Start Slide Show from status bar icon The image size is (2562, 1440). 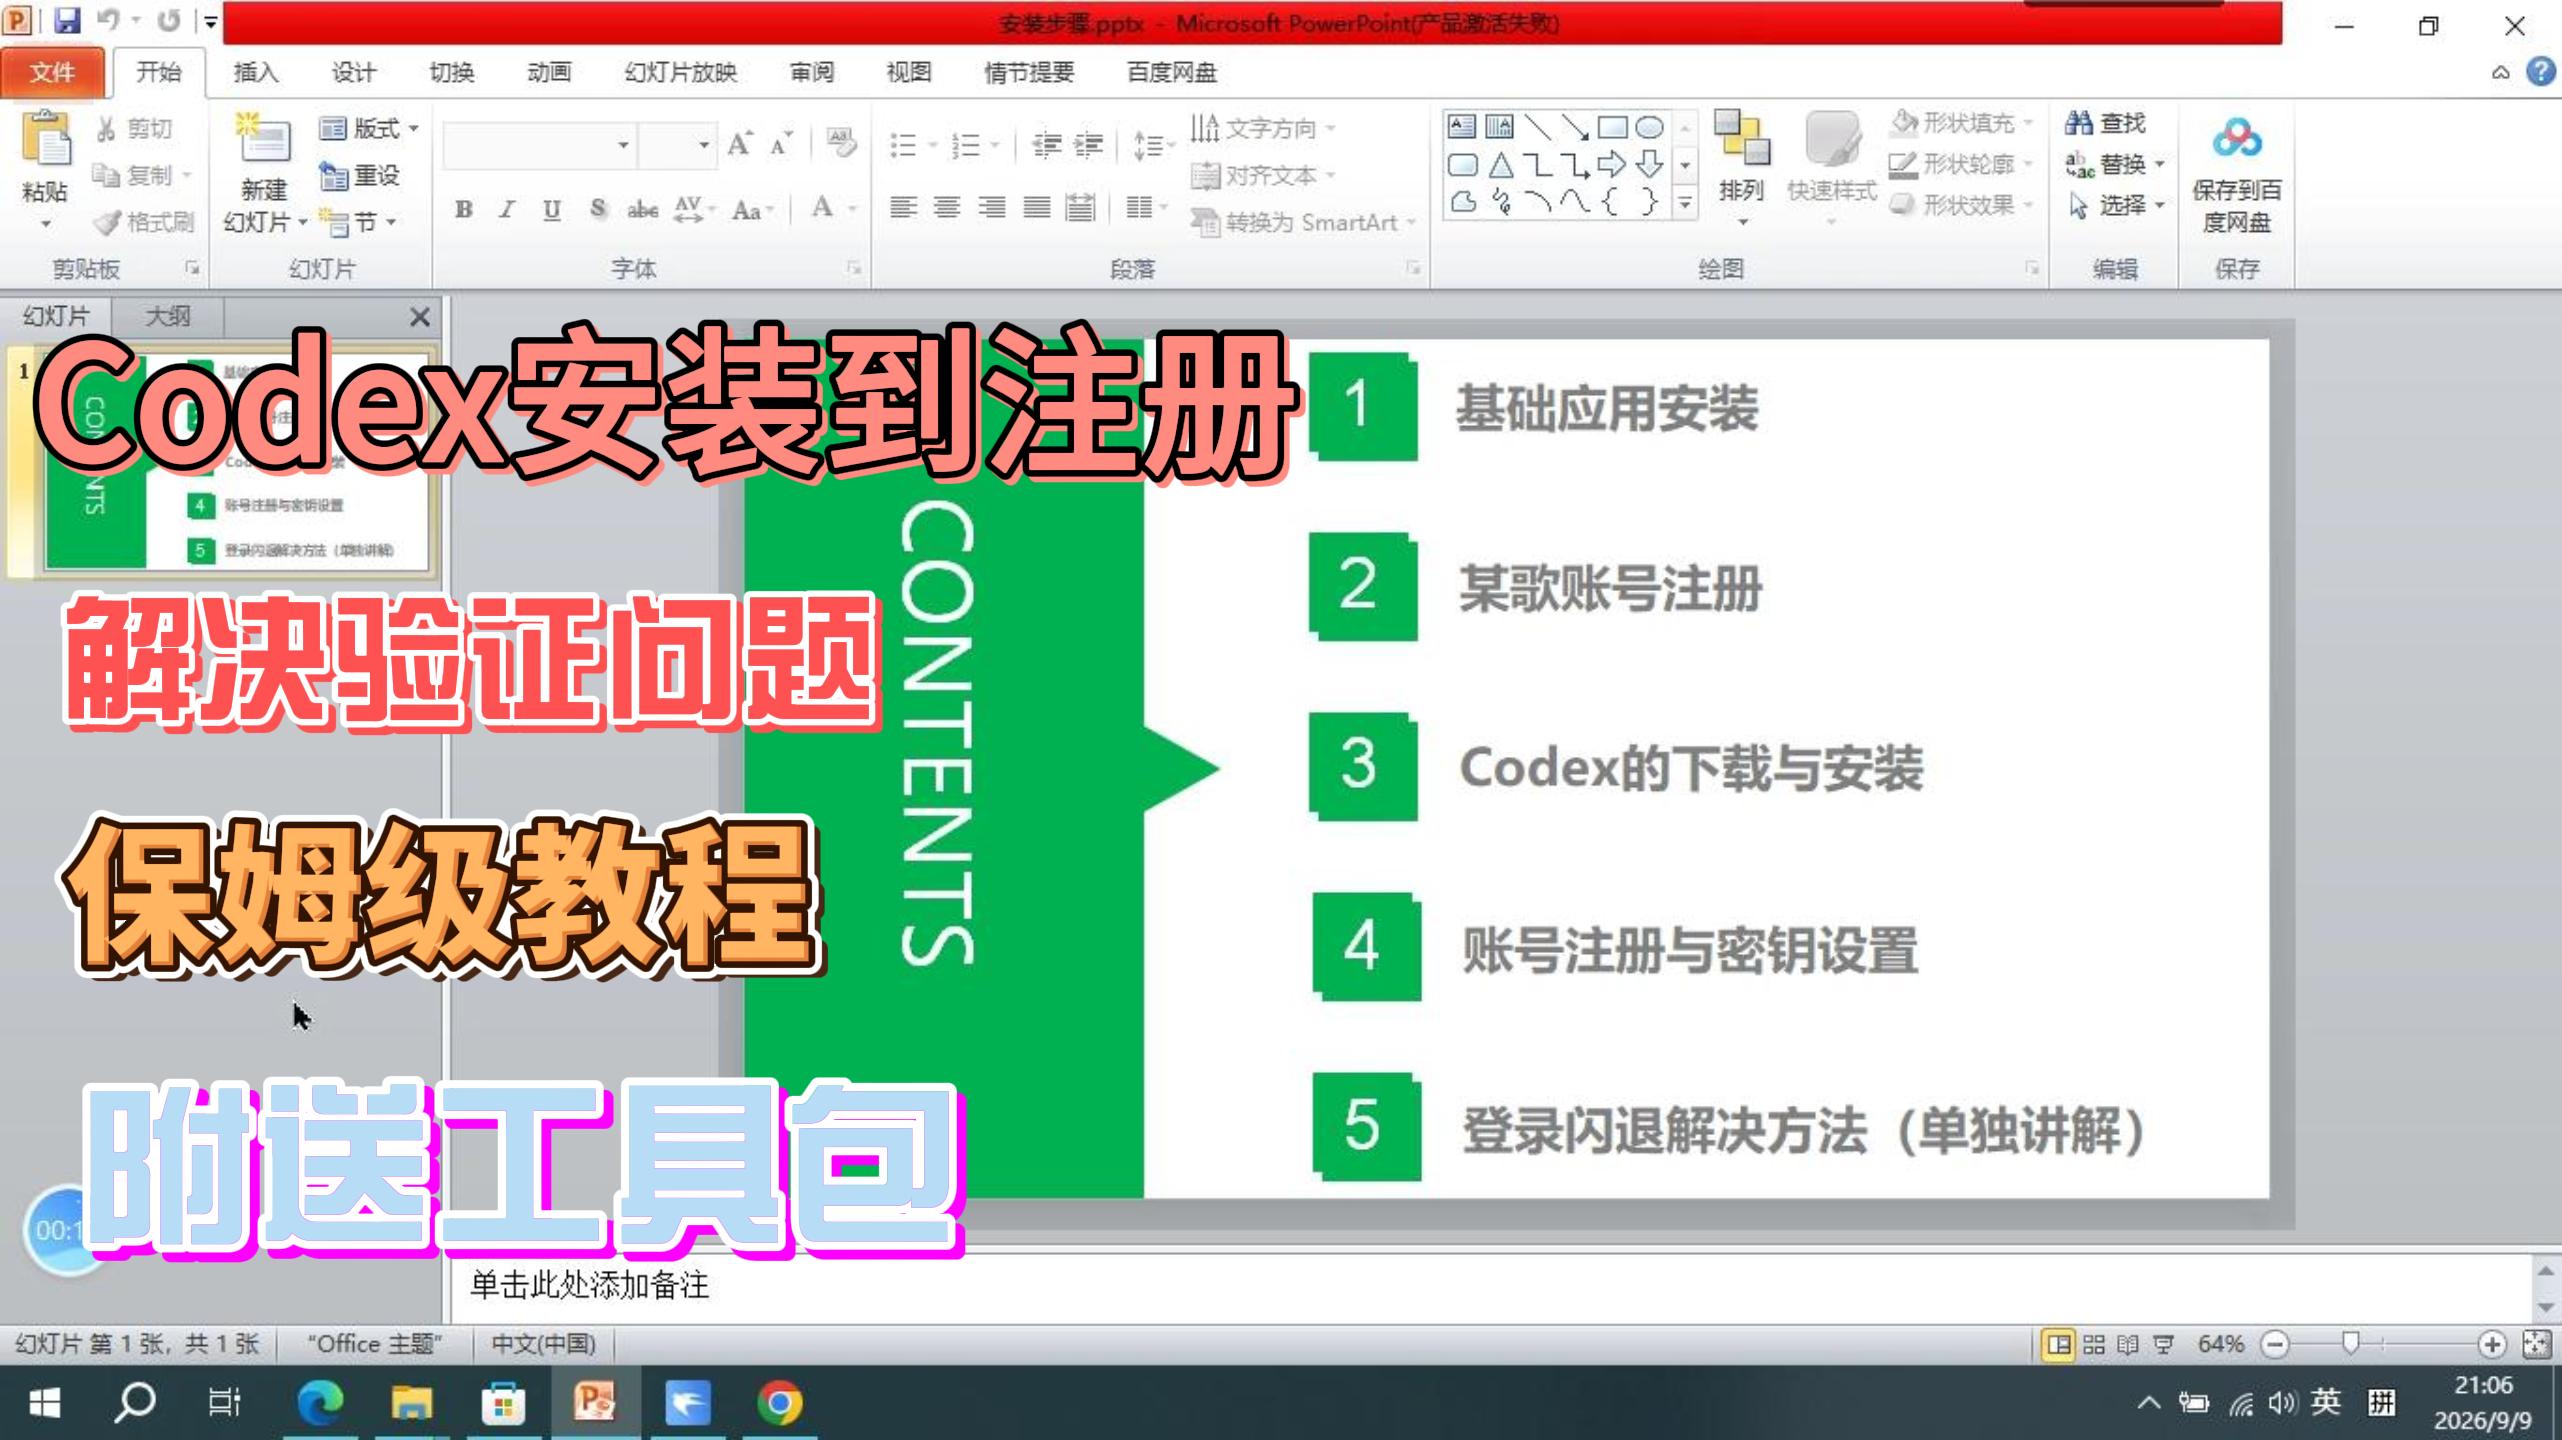(x=2163, y=1345)
